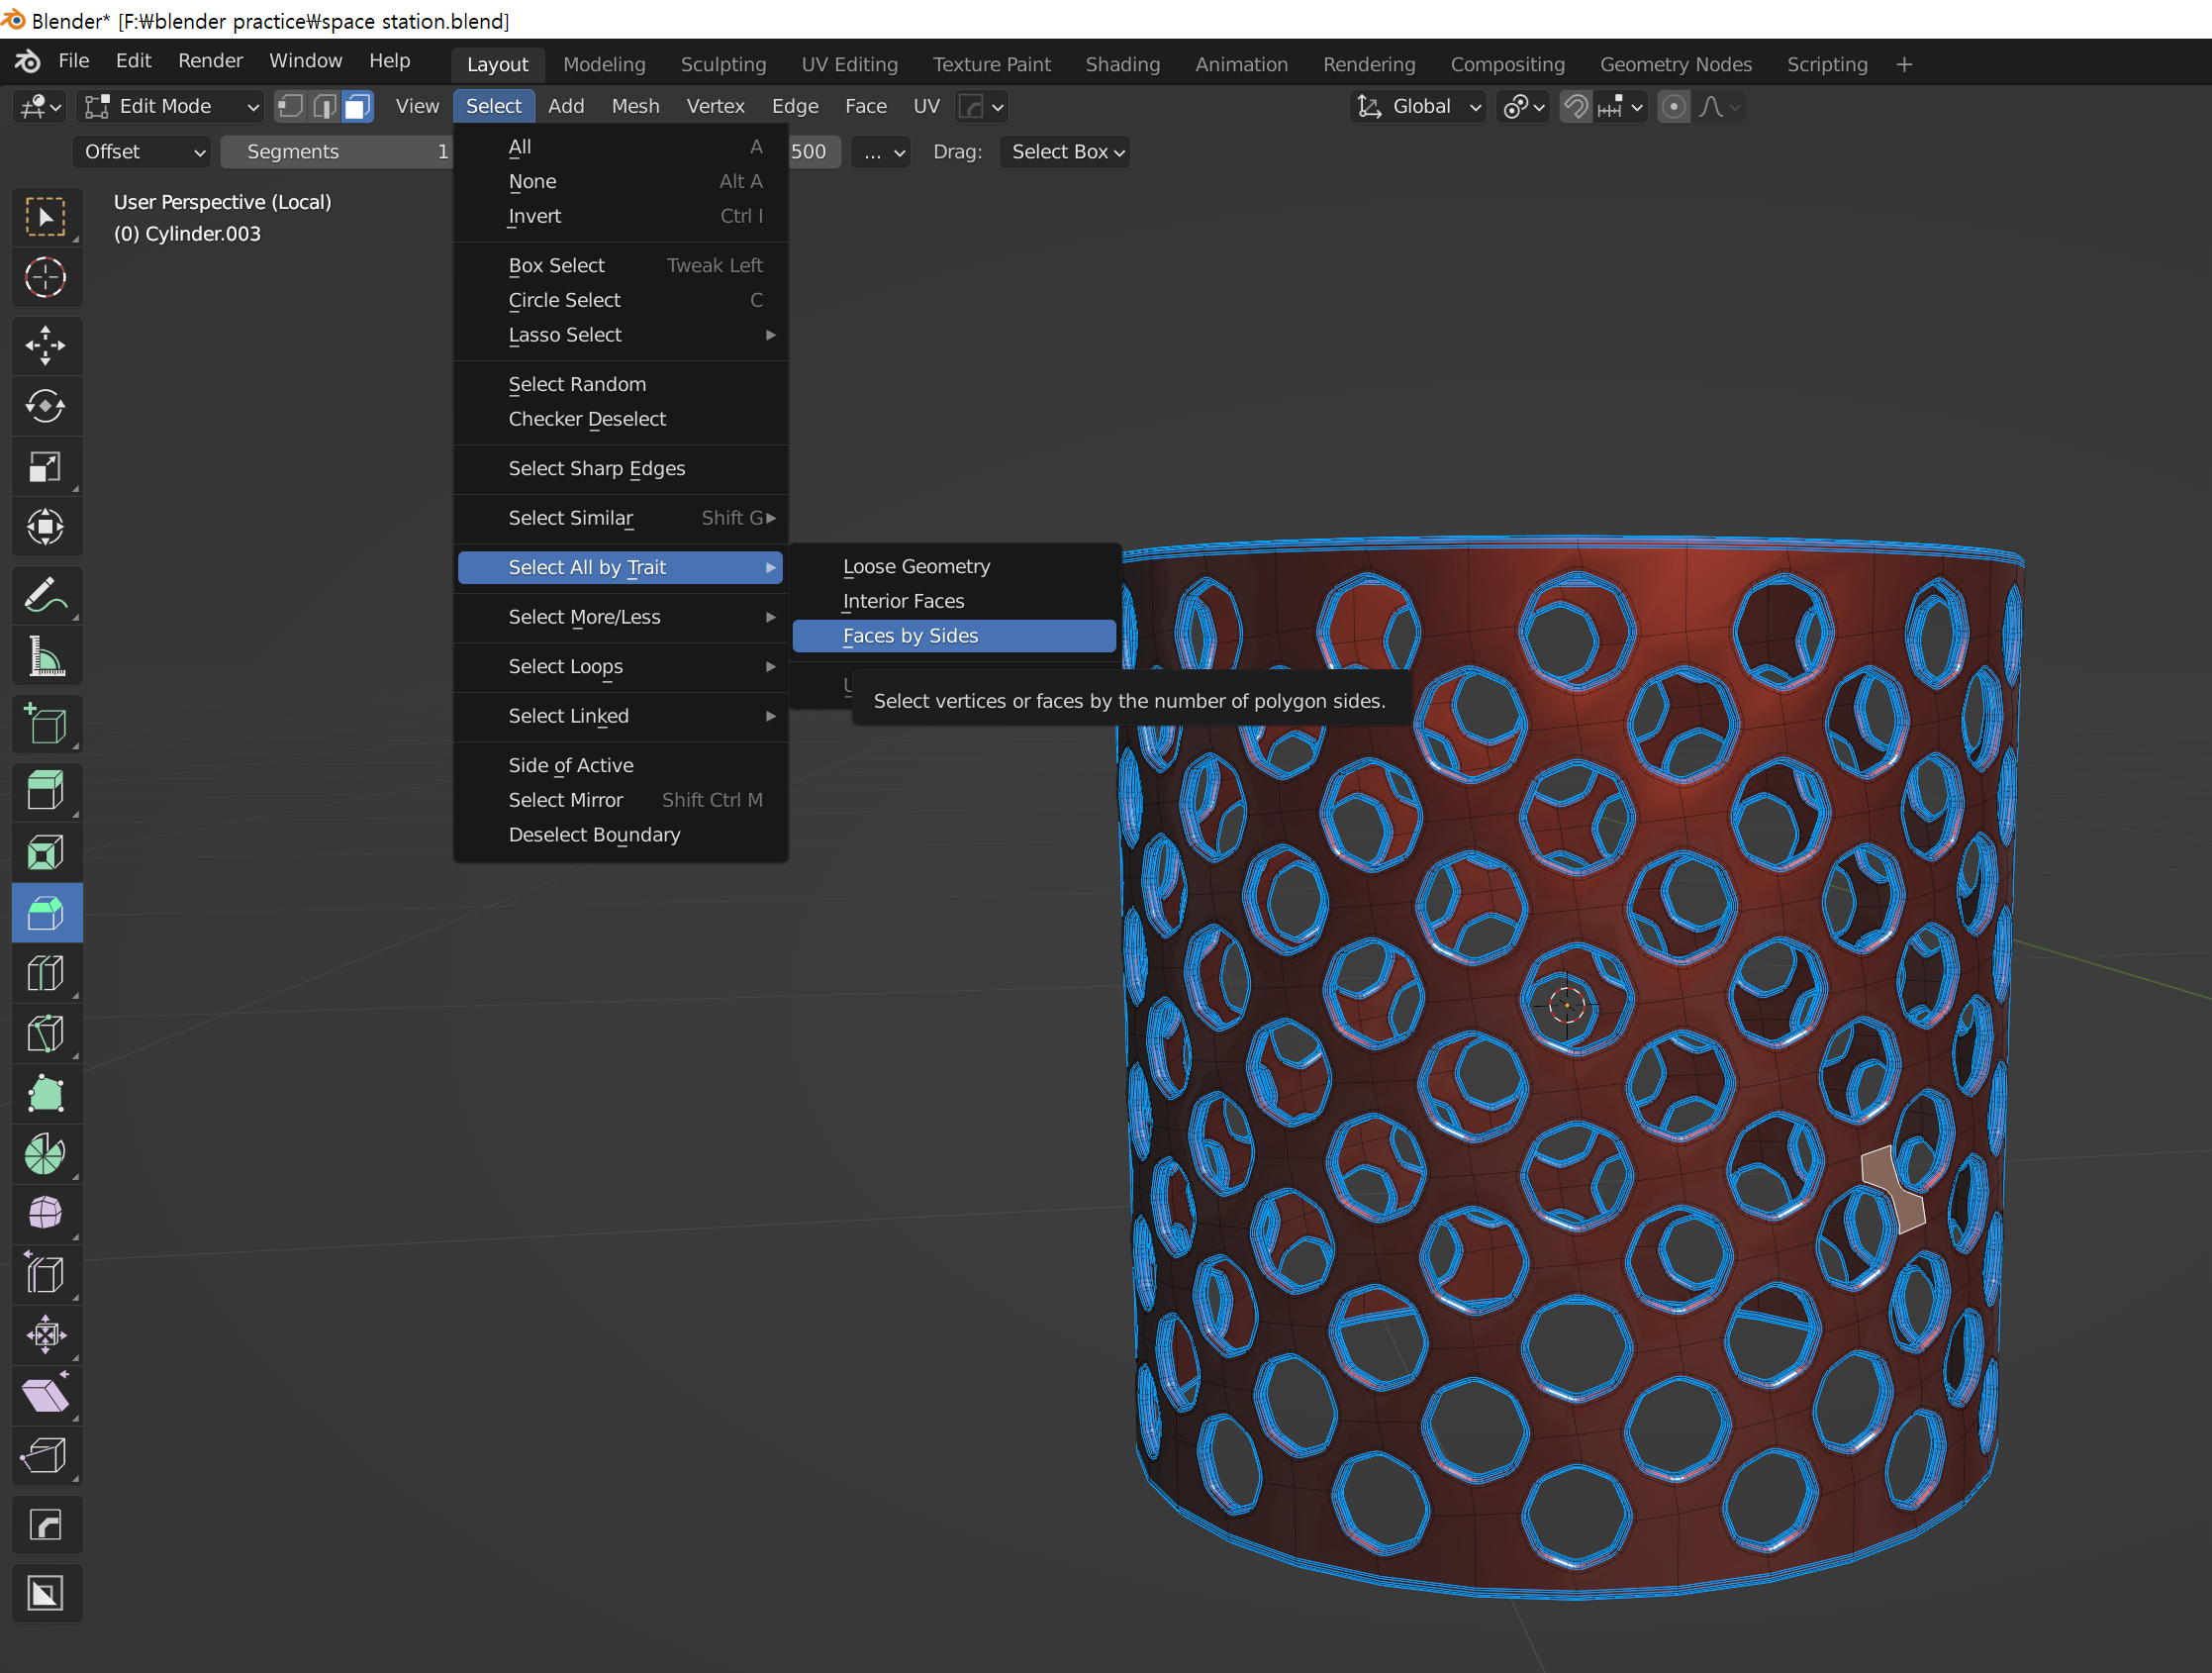
Task: Activate the Cursor tool
Action: [x=45, y=277]
